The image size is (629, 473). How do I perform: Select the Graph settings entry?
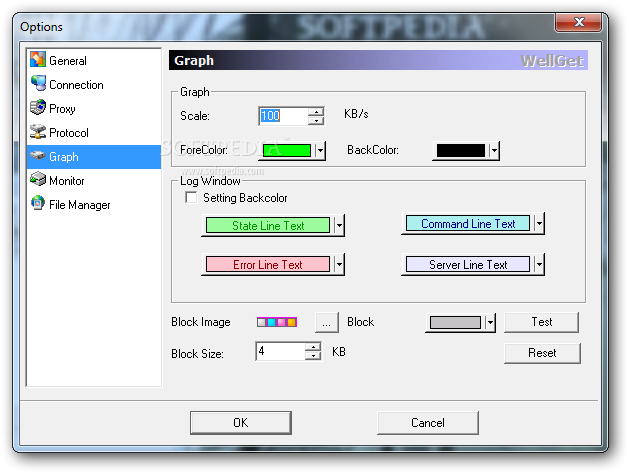(94, 157)
